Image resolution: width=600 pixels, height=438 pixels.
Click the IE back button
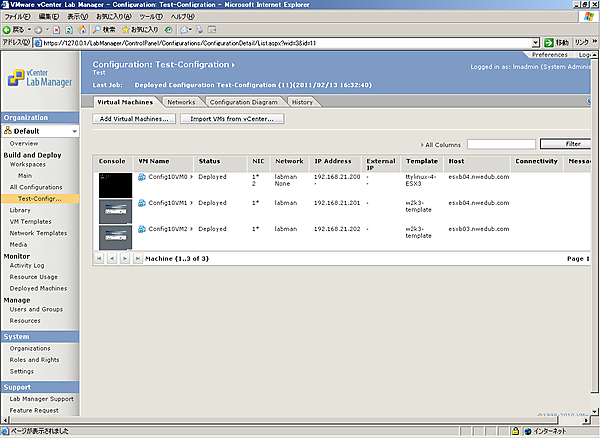pos(12,30)
